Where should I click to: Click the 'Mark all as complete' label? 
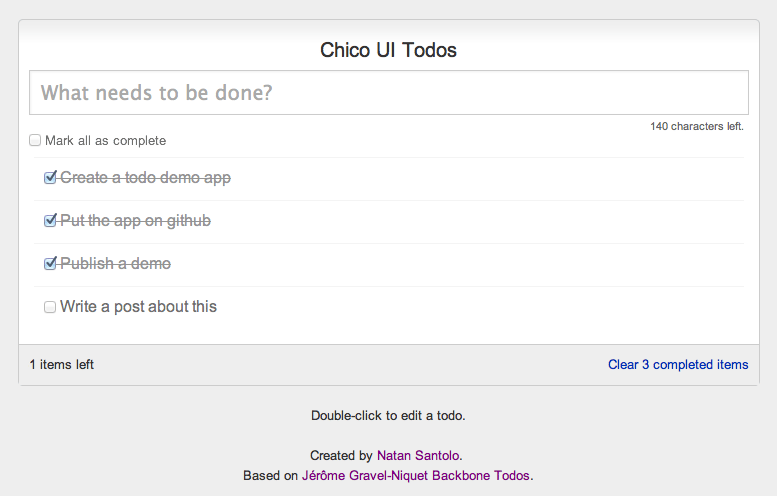click(106, 141)
